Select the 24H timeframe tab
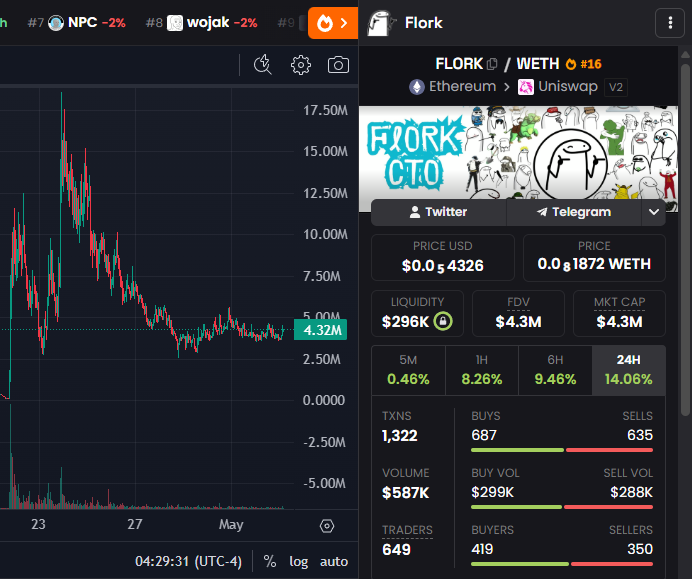The image size is (692, 579). click(x=628, y=370)
